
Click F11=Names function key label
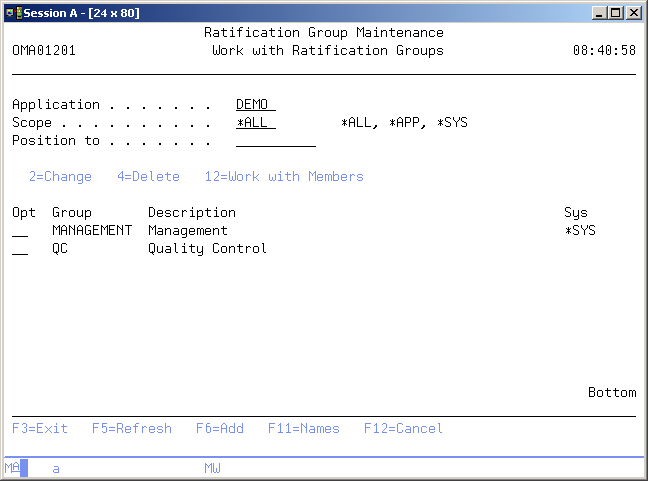(303, 429)
